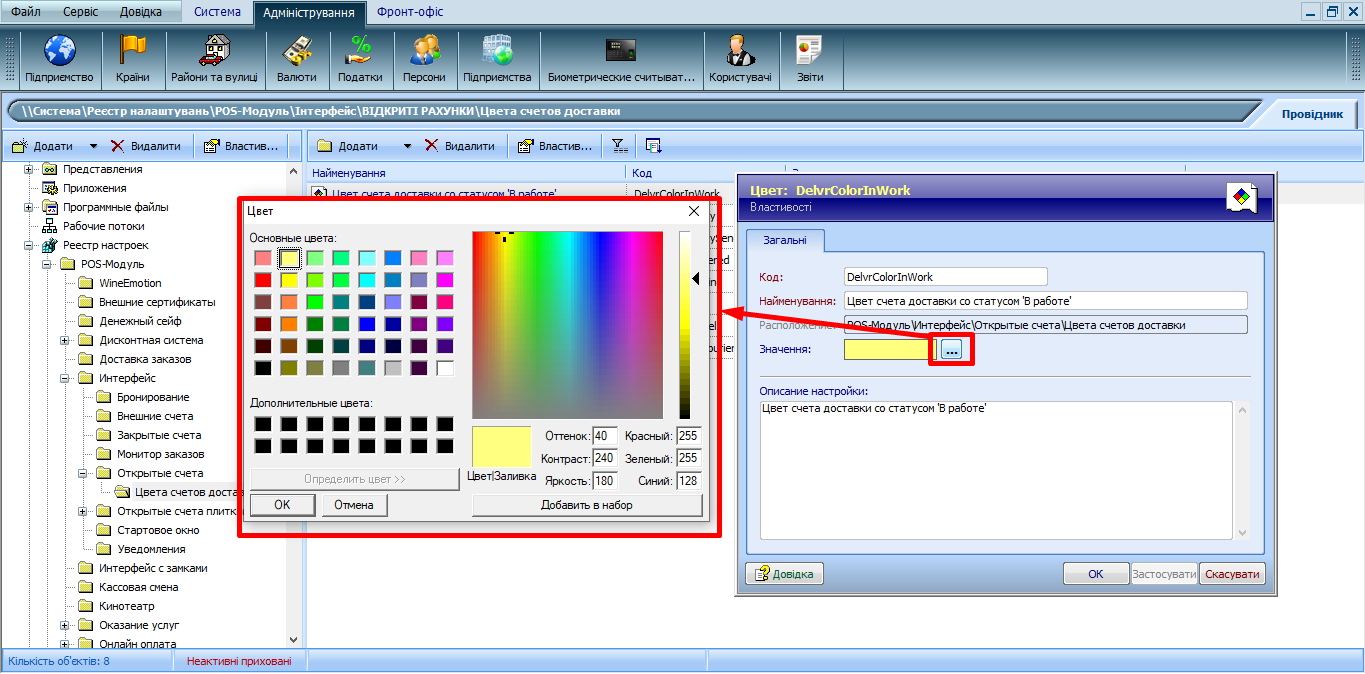Open the Додати dropdown arrow in left panel
1365x674 pixels.
point(94,146)
